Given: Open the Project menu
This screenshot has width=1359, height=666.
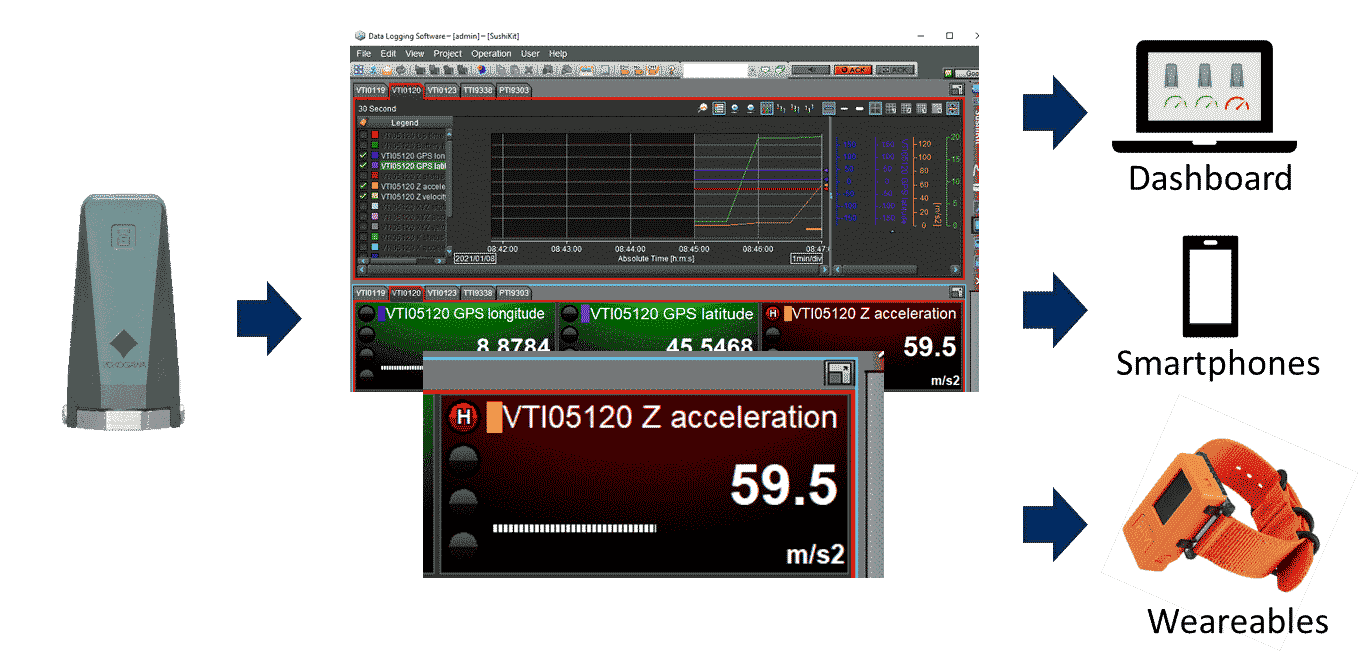Looking at the screenshot, I should [x=447, y=53].
